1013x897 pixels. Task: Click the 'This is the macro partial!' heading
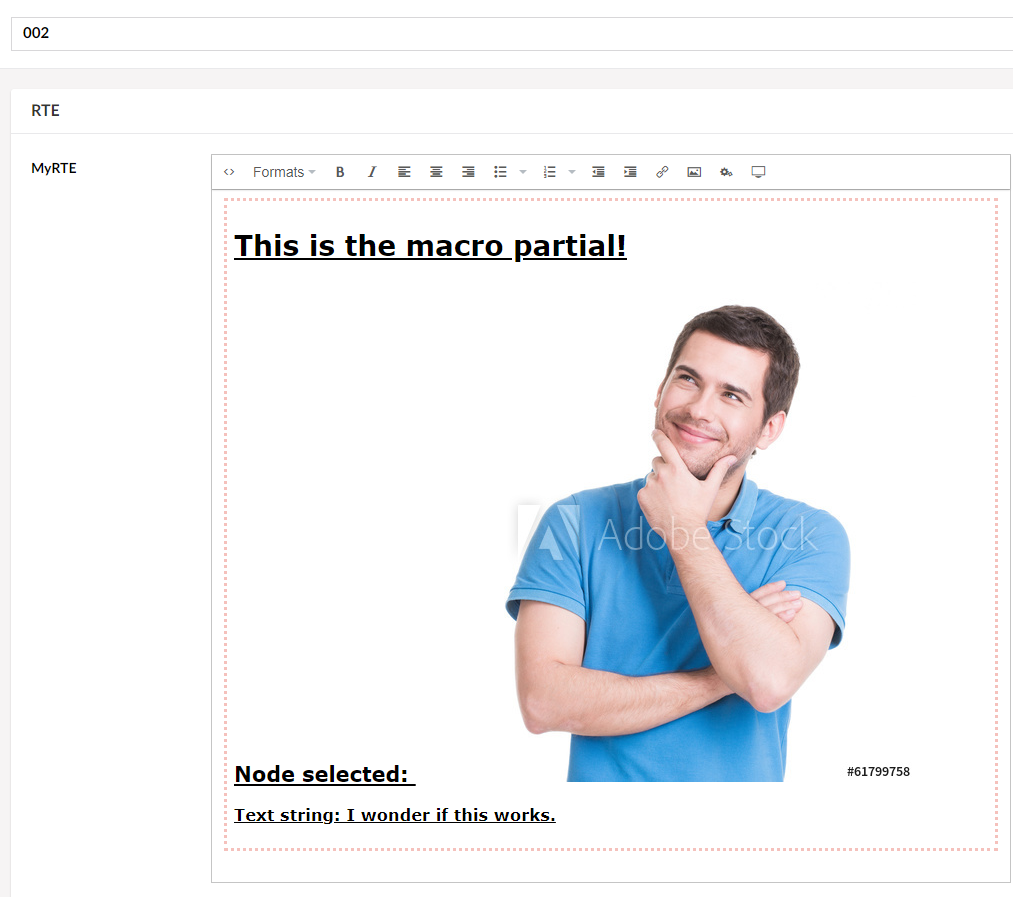coord(430,245)
